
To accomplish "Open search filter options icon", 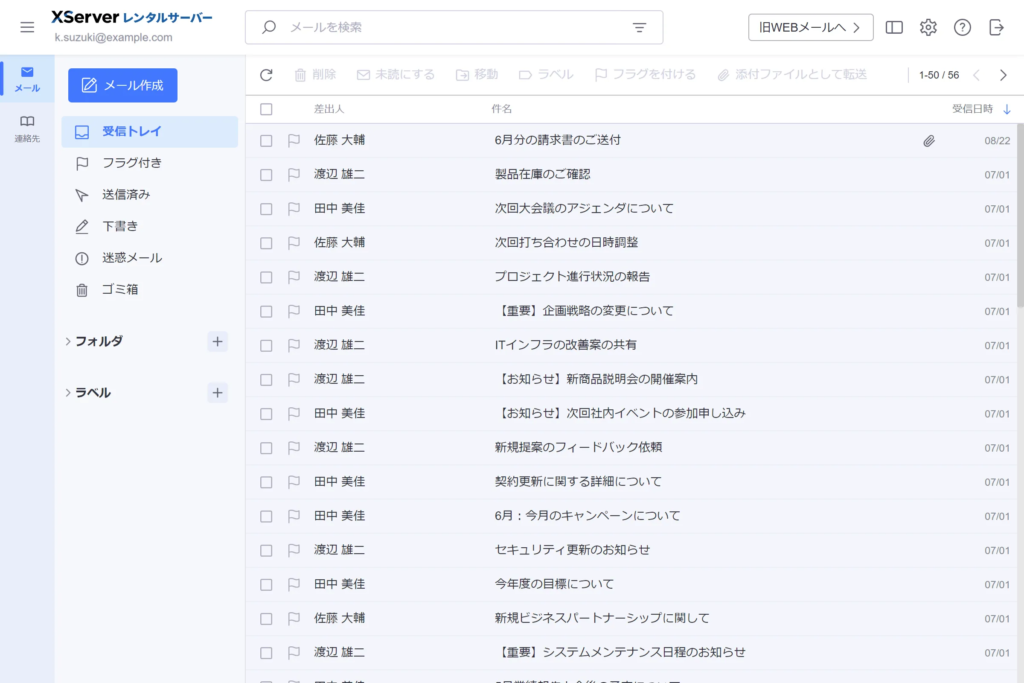I will 640,28.
